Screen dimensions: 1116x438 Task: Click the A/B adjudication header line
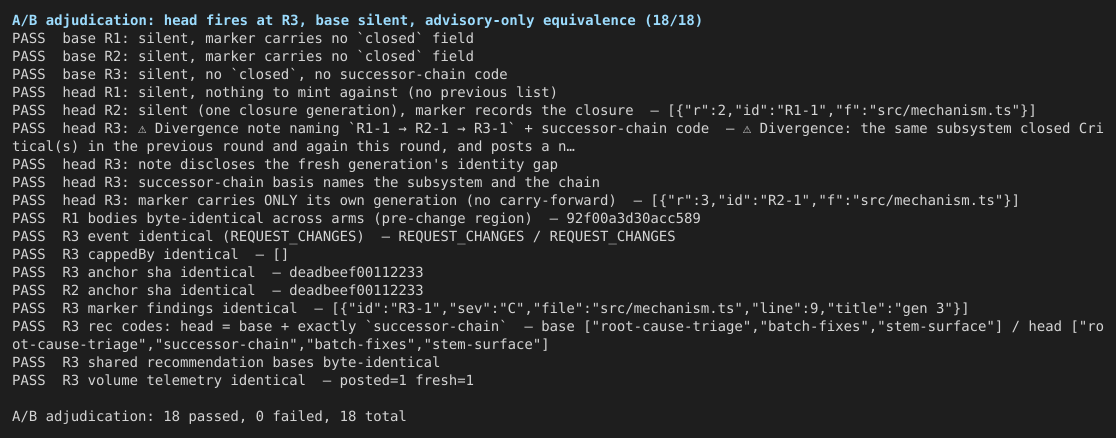(357, 21)
